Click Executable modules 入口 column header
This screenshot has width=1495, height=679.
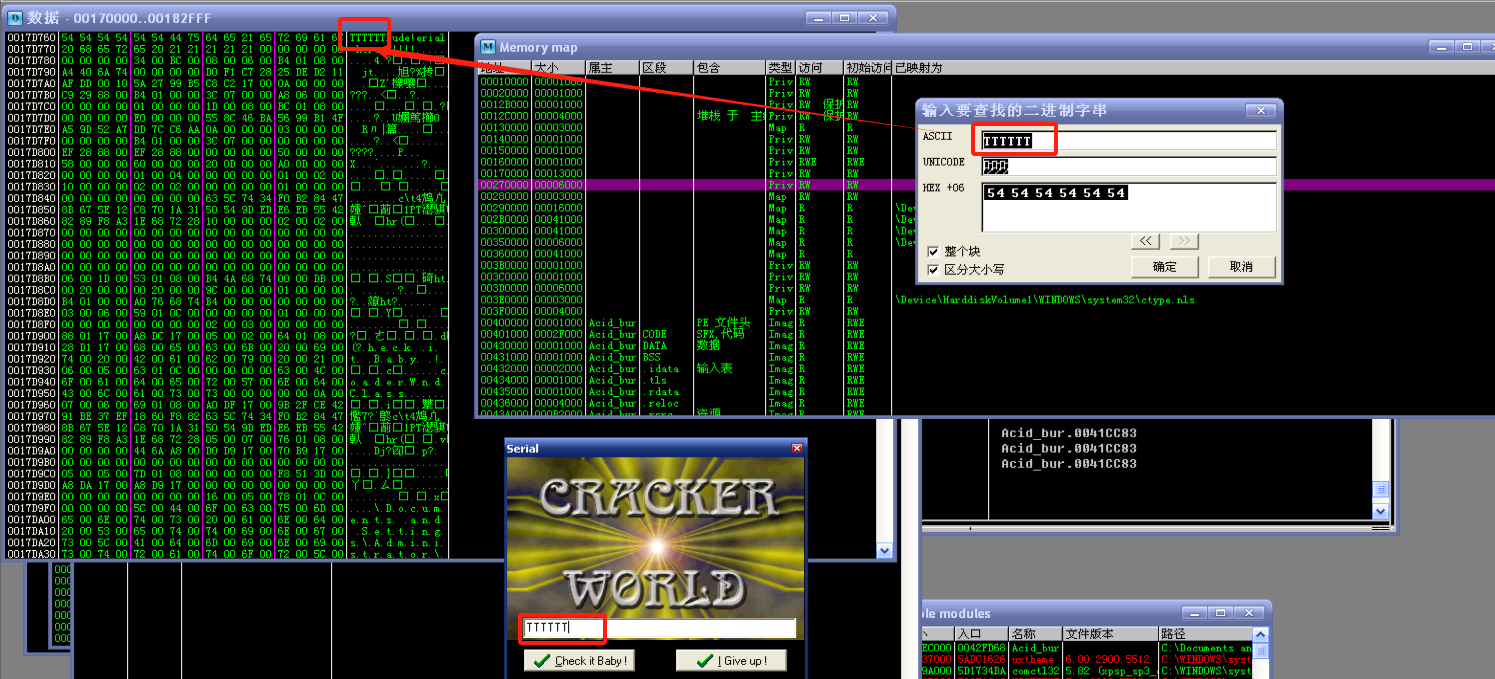[981, 634]
